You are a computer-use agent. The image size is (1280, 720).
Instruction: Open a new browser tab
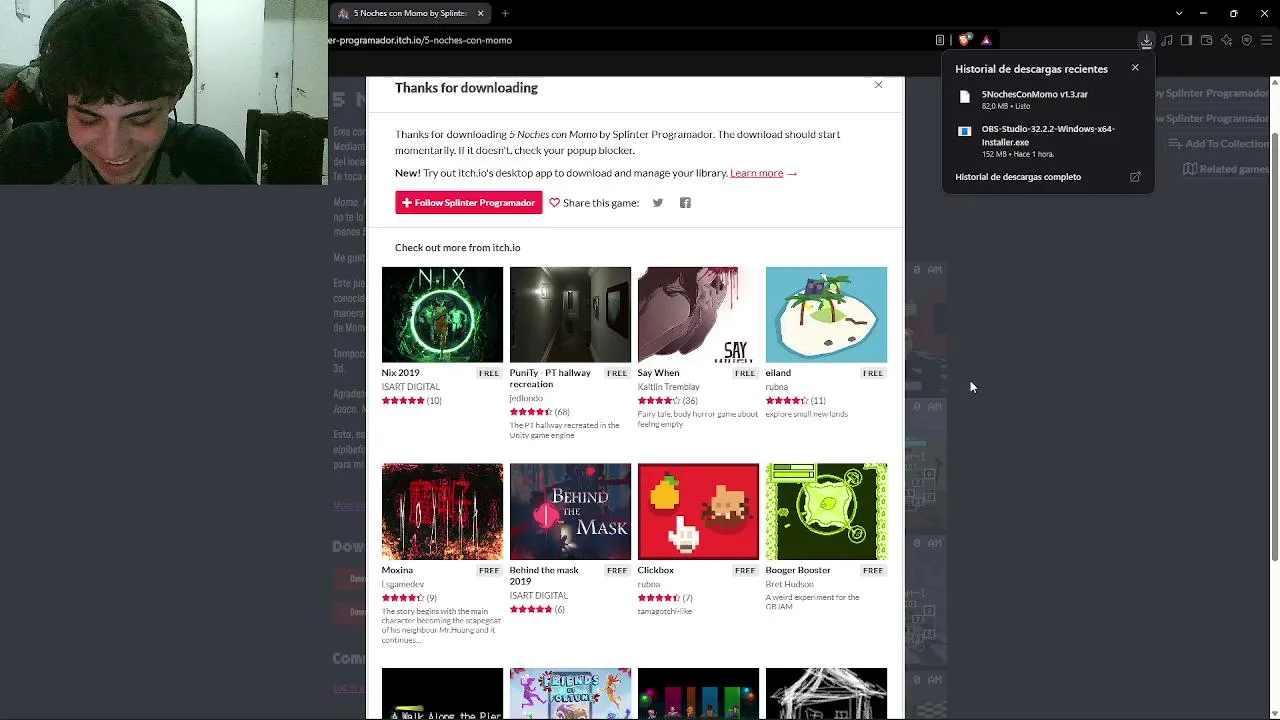click(x=505, y=13)
